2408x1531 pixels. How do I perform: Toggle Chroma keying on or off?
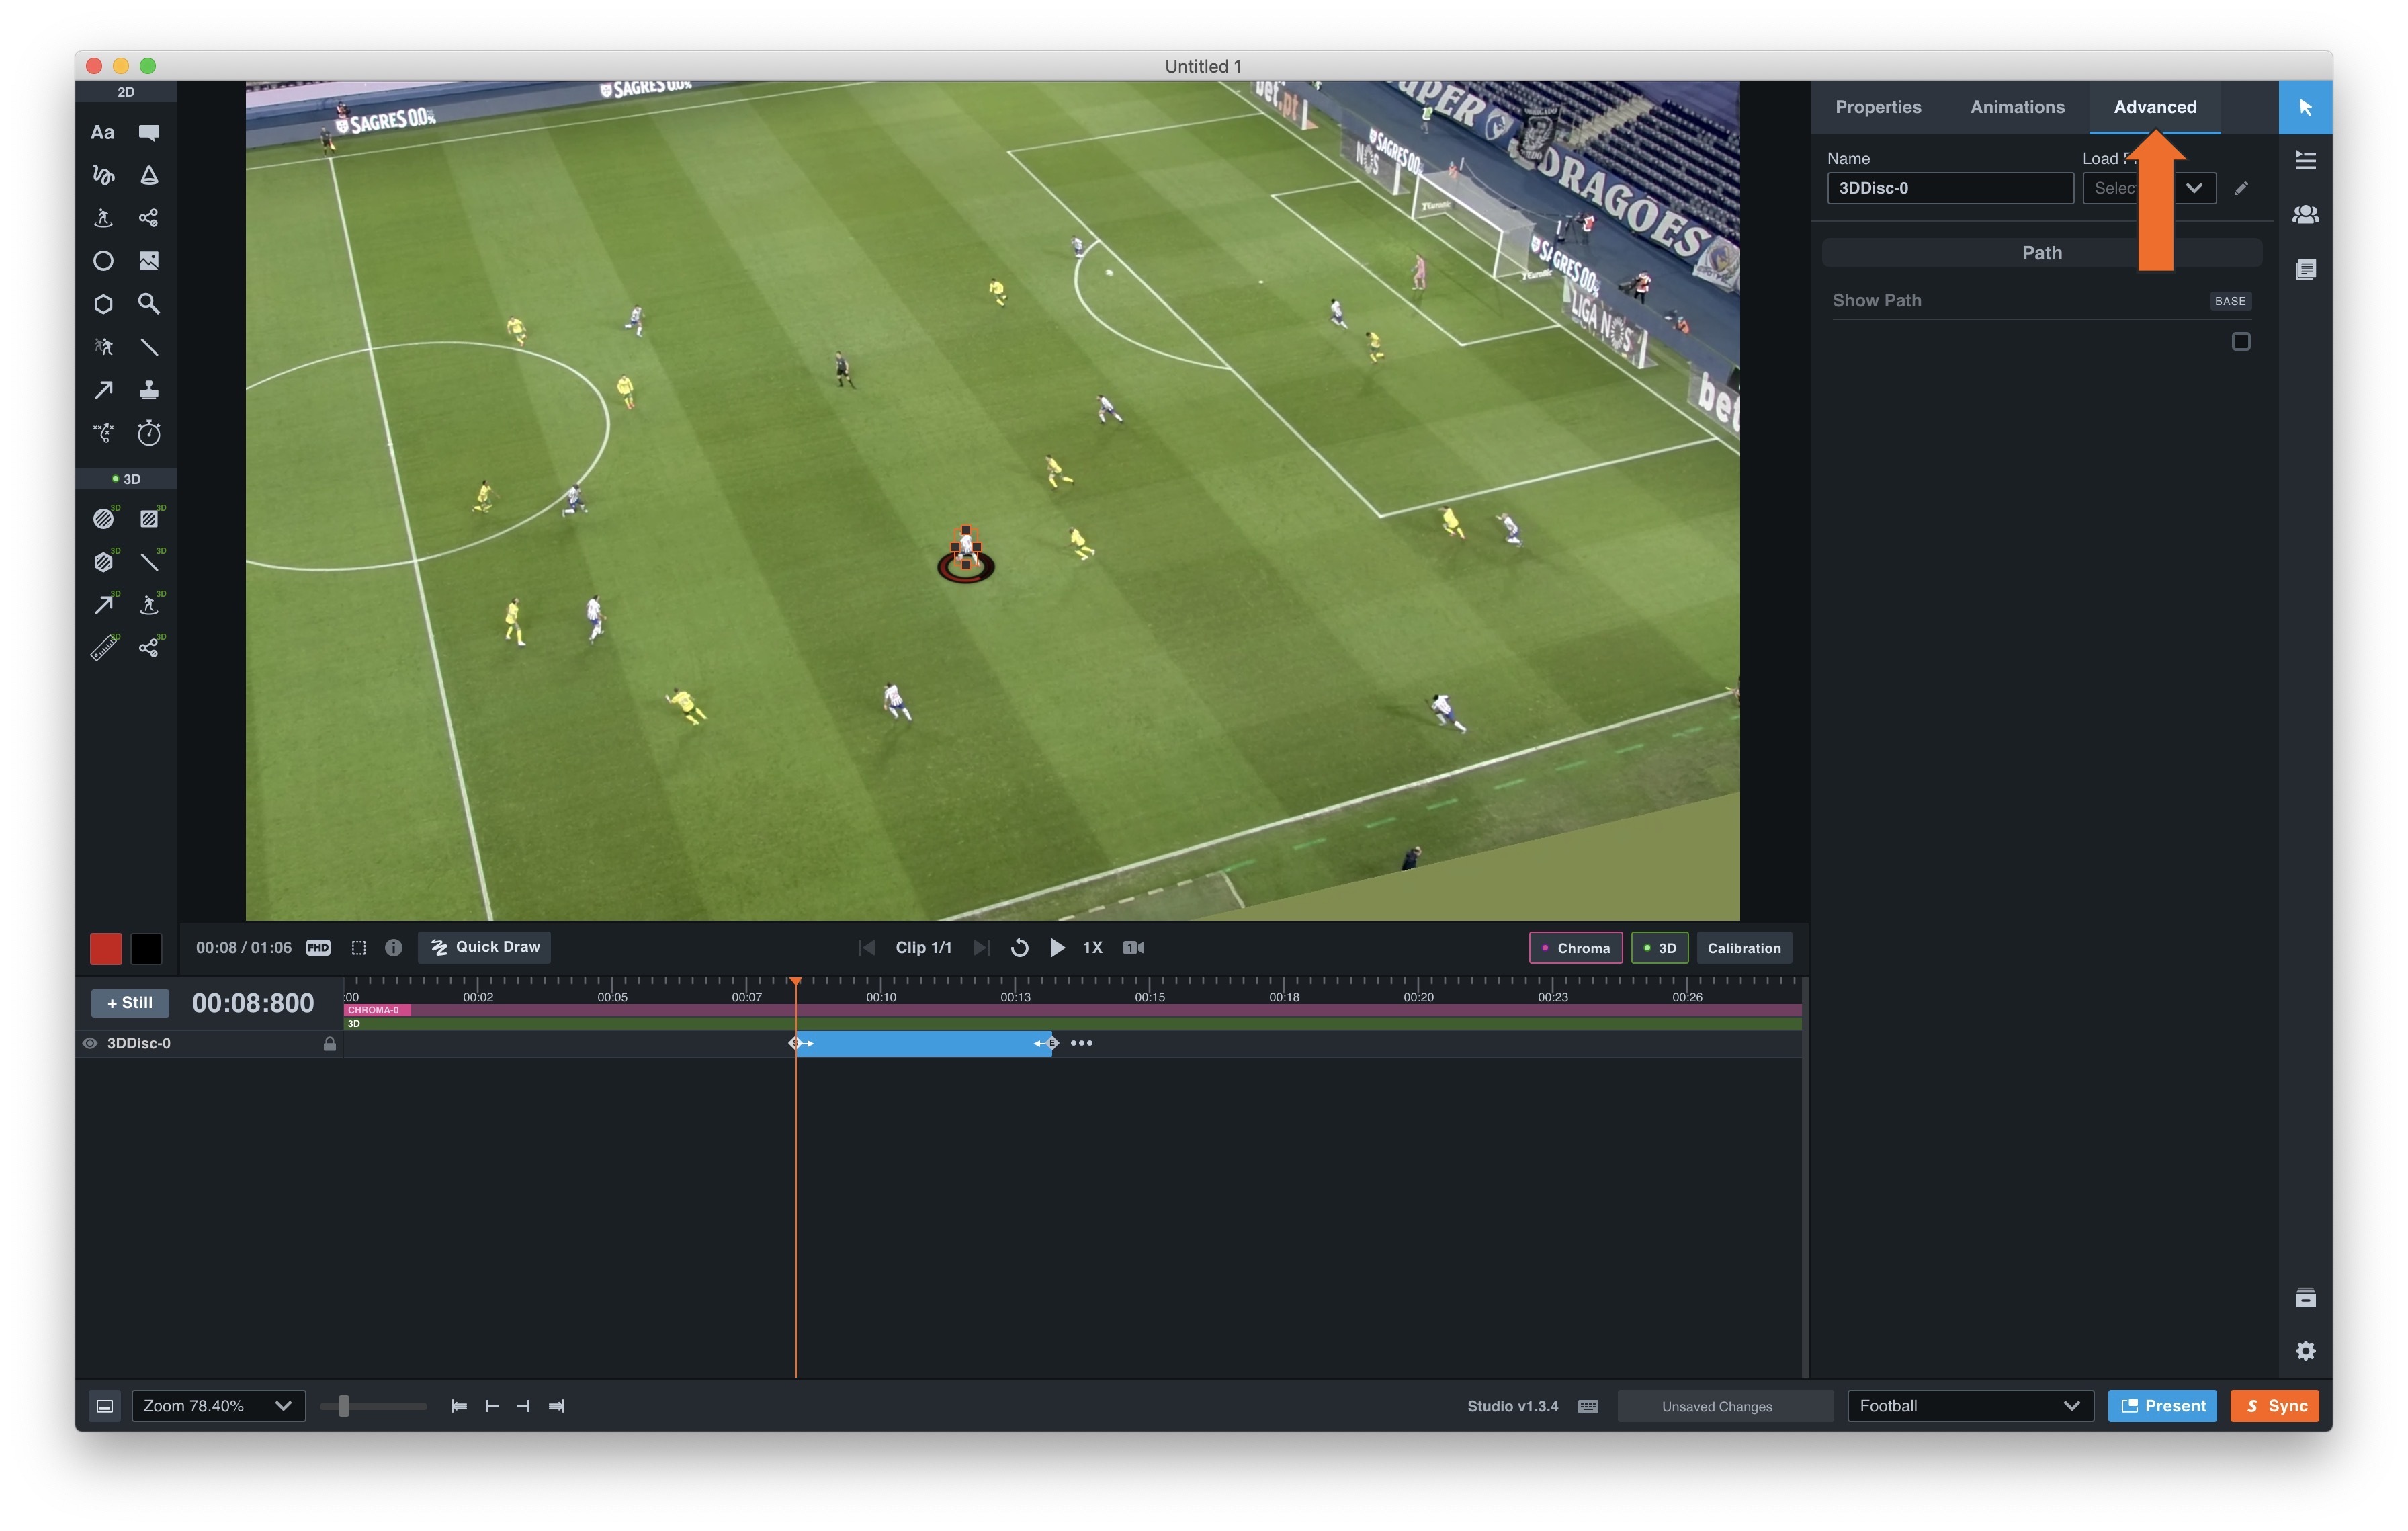tap(1576, 947)
